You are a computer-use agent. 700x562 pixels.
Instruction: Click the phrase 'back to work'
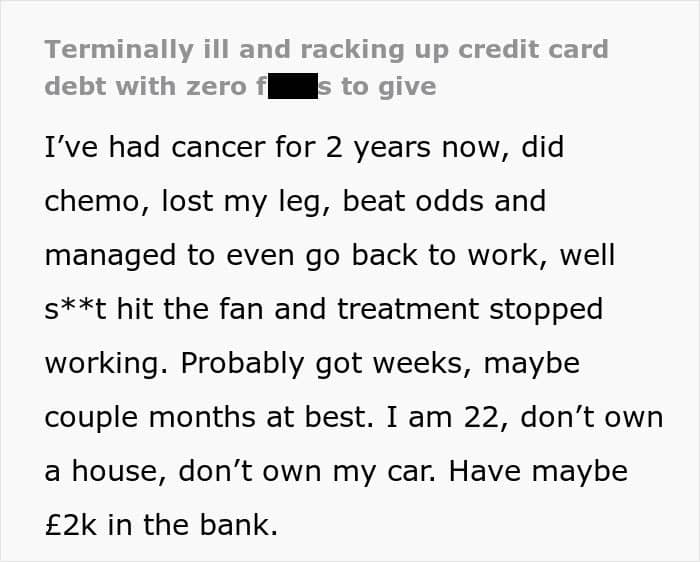coord(445,255)
